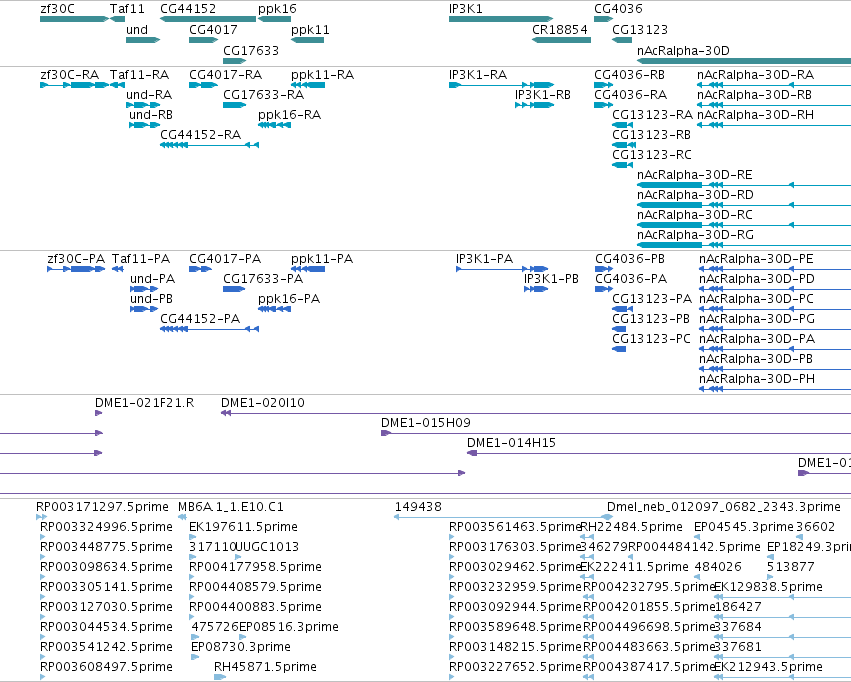The width and height of the screenshot is (851, 682).
Task: Select feature 149438
Action: coord(504,517)
